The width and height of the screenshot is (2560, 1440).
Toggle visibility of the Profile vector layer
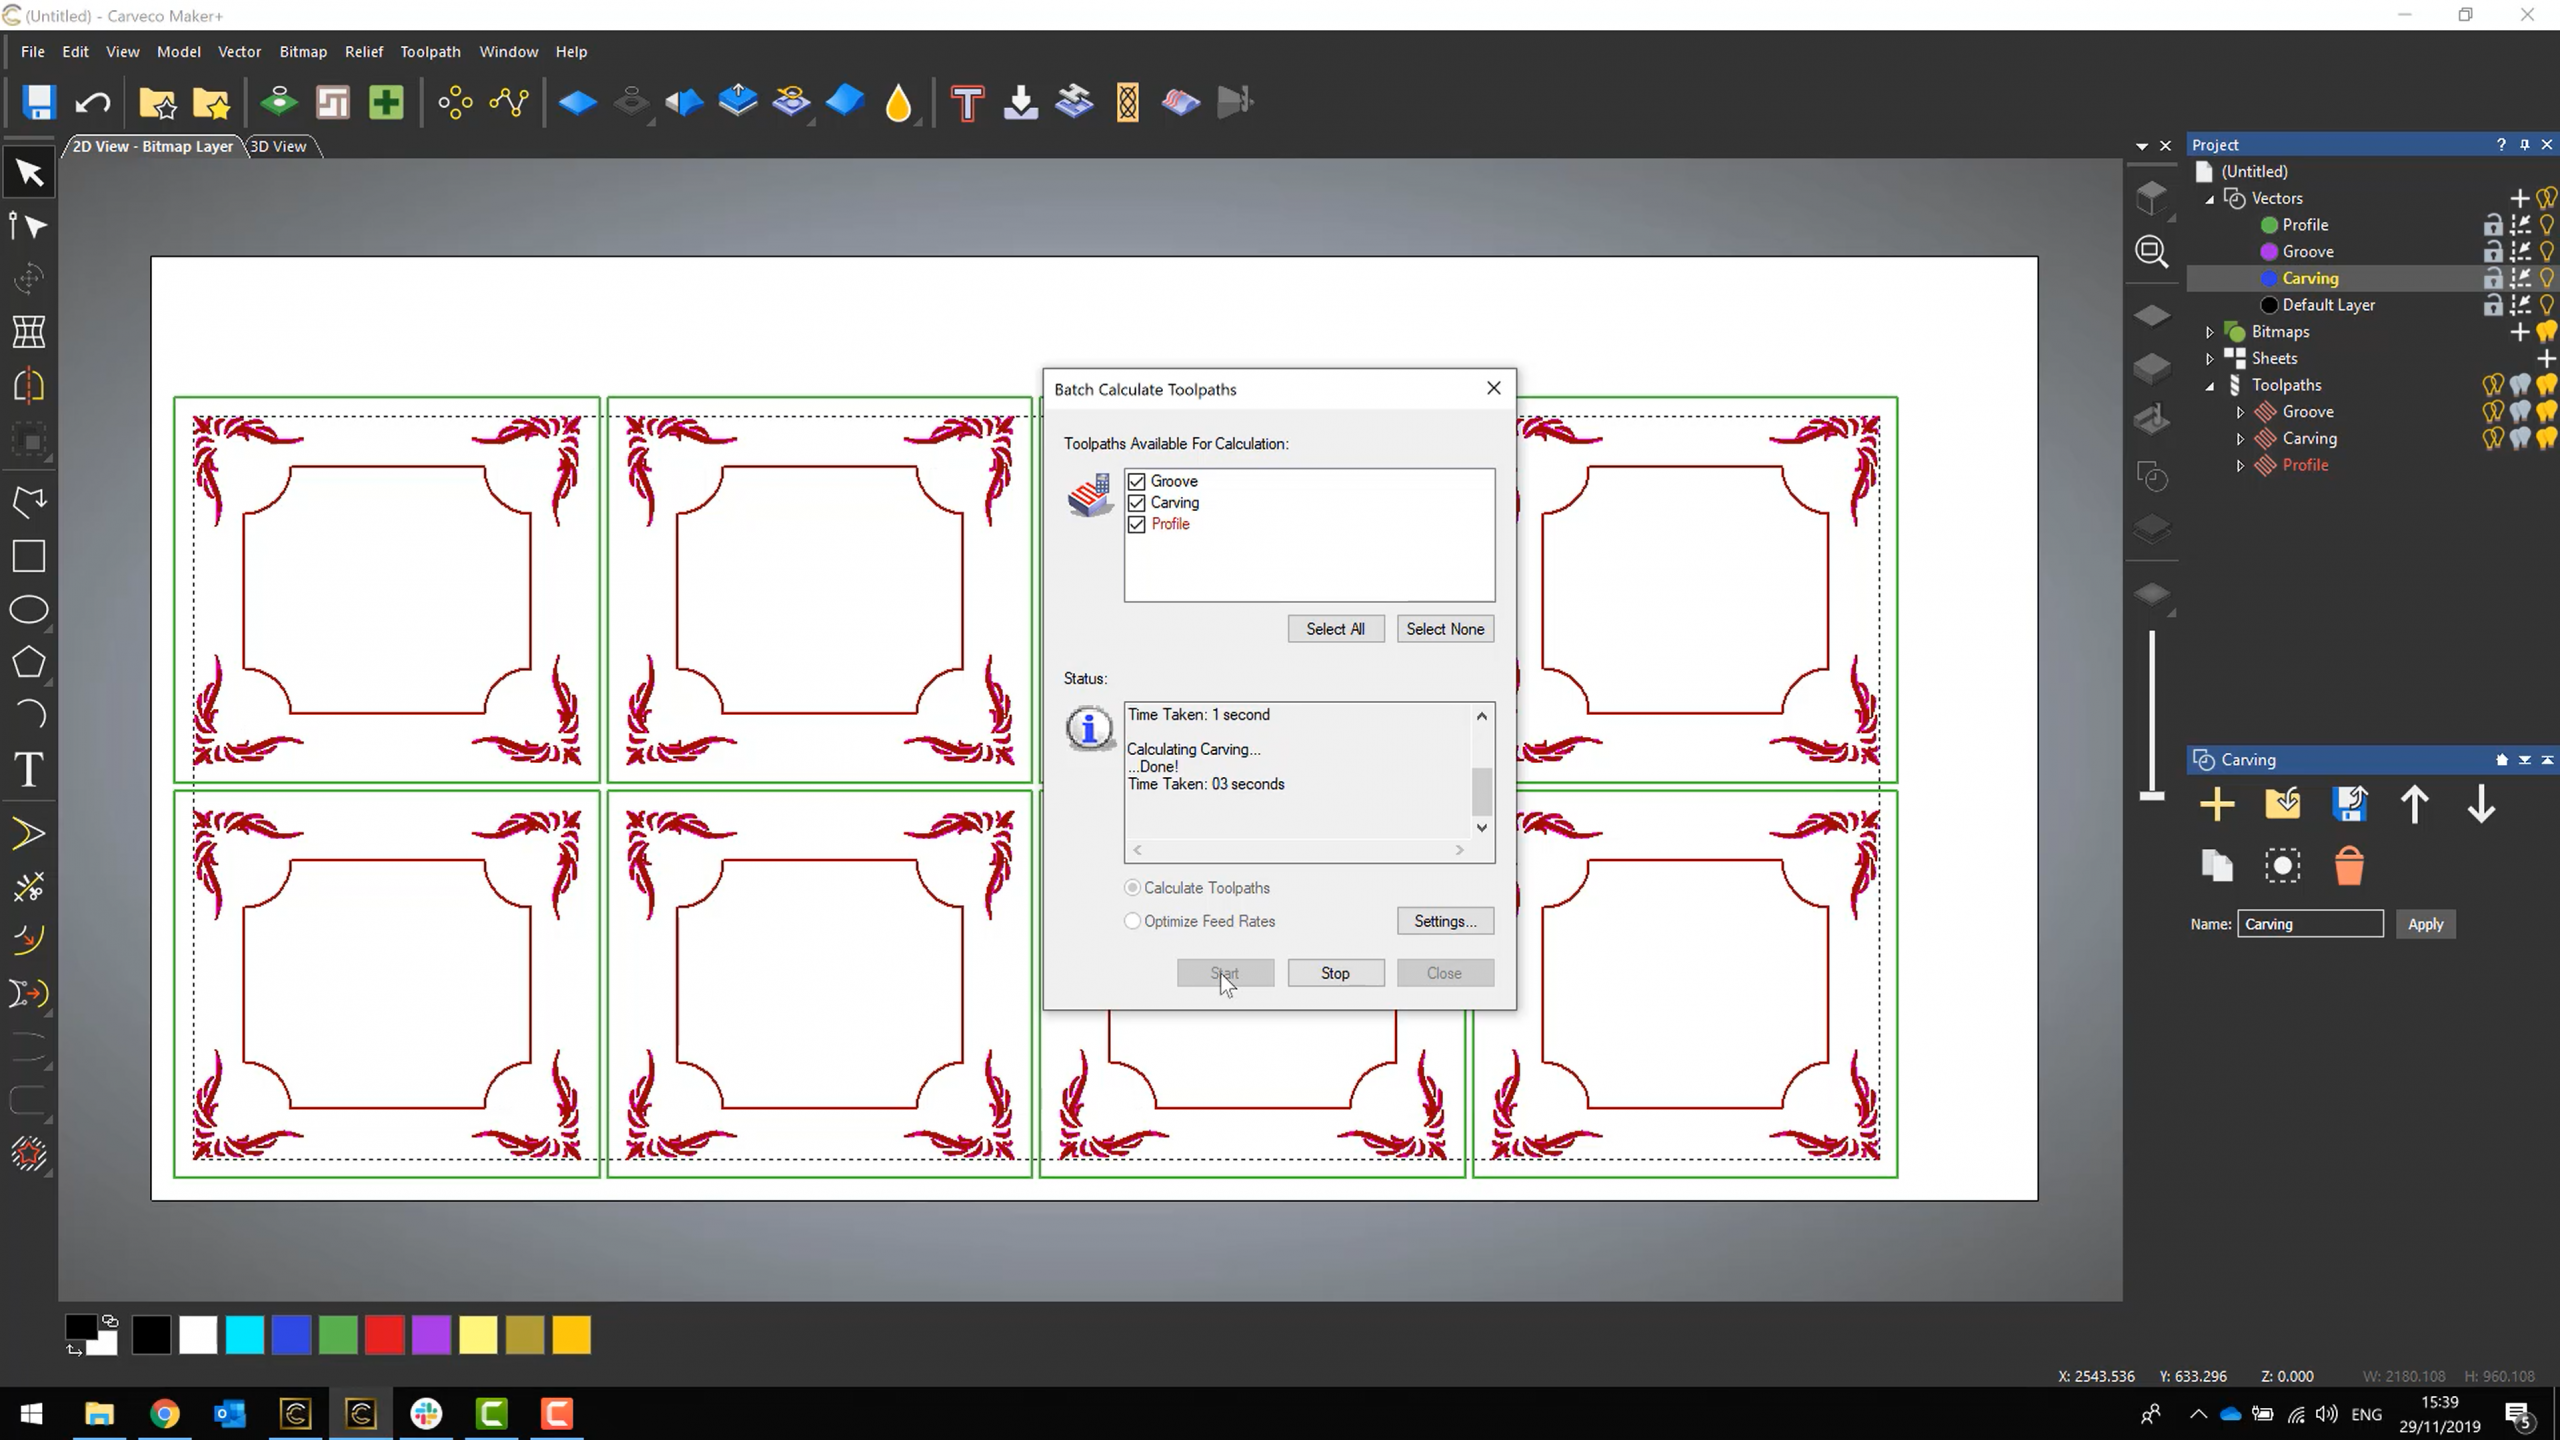click(x=2547, y=224)
